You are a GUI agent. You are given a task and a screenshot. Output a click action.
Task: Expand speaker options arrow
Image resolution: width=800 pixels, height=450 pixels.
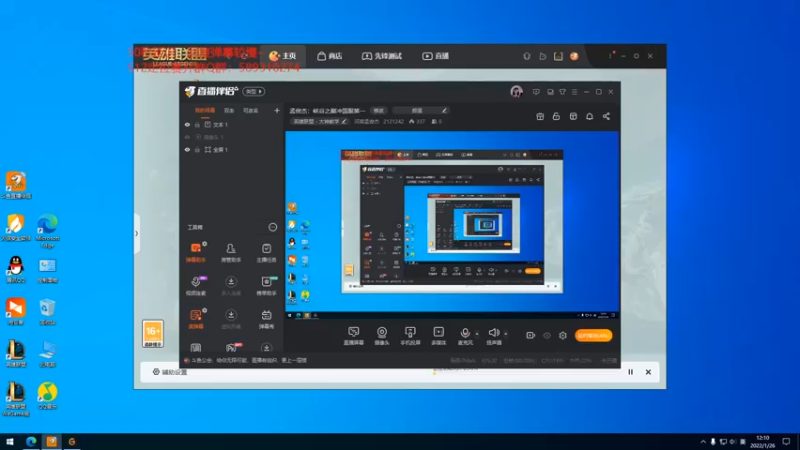coord(506,334)
